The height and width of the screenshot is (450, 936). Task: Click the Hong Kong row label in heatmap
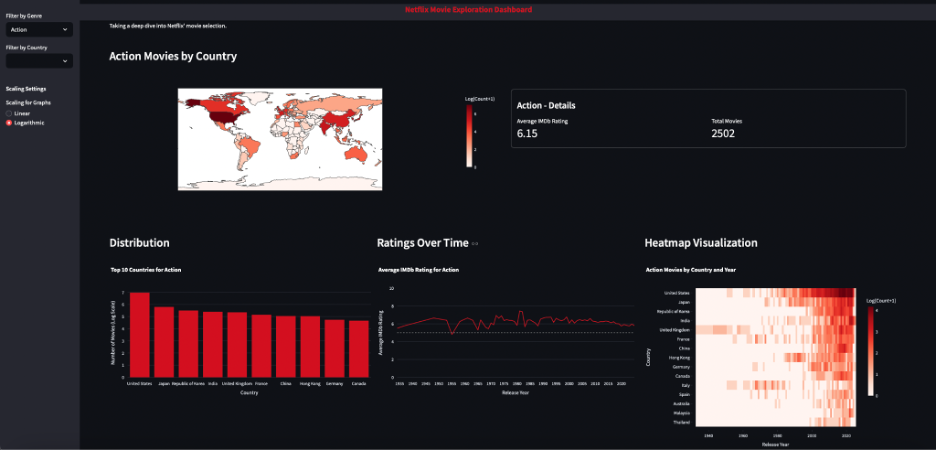pyautogui.click(x=681, y=357)
